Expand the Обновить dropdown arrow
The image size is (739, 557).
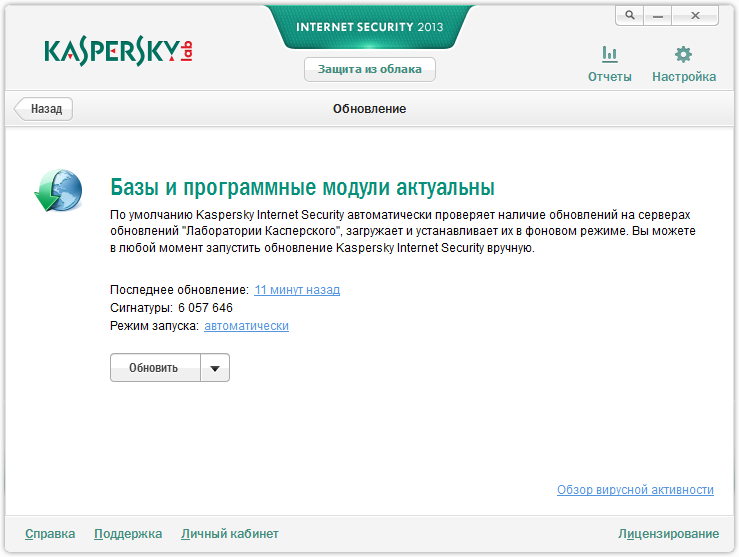(215, 368)
